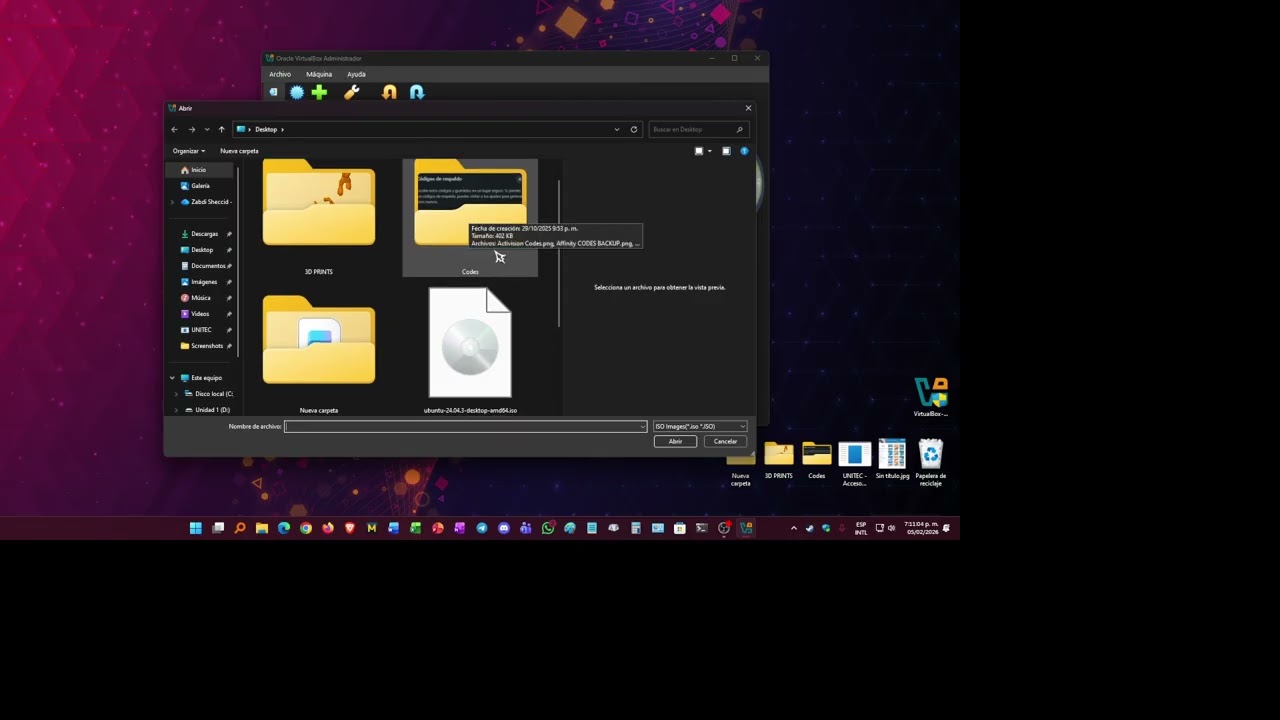This screenshot has height=720, width=1280.
Task: Click the blue help icon
Action: [x=744, y=151]
